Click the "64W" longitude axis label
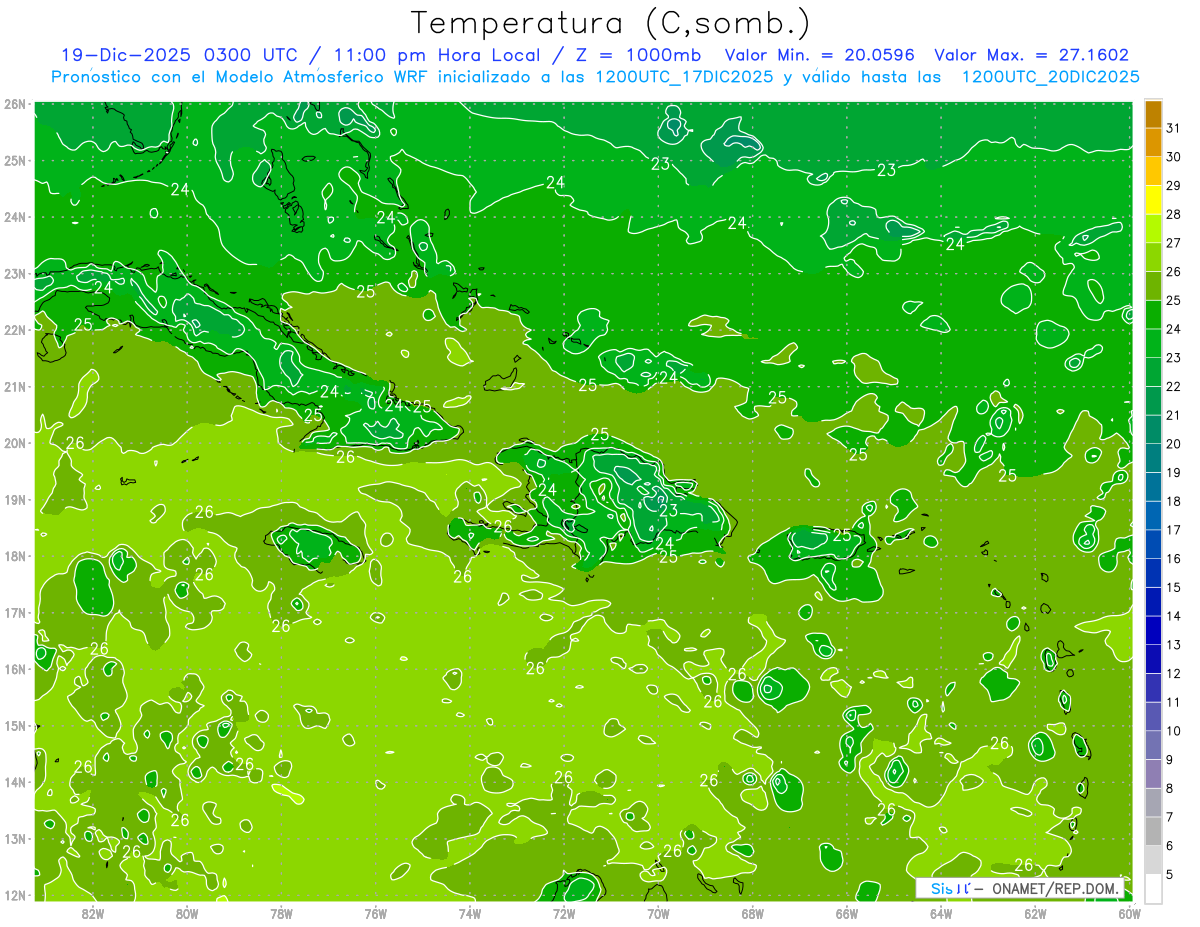1200x927 pixels. (941, 913)
